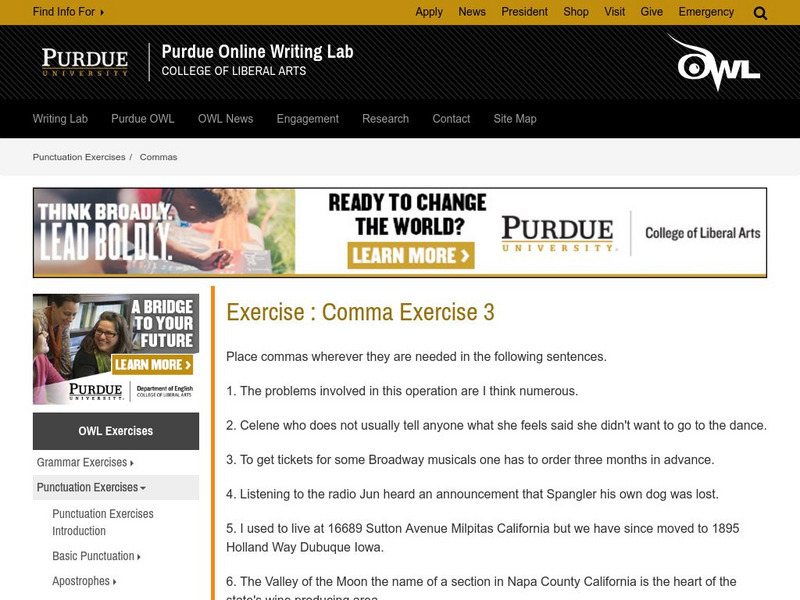This screenshot has height=600, width=800.
Task: View the Site Map
Action: (x=513, y=118)
